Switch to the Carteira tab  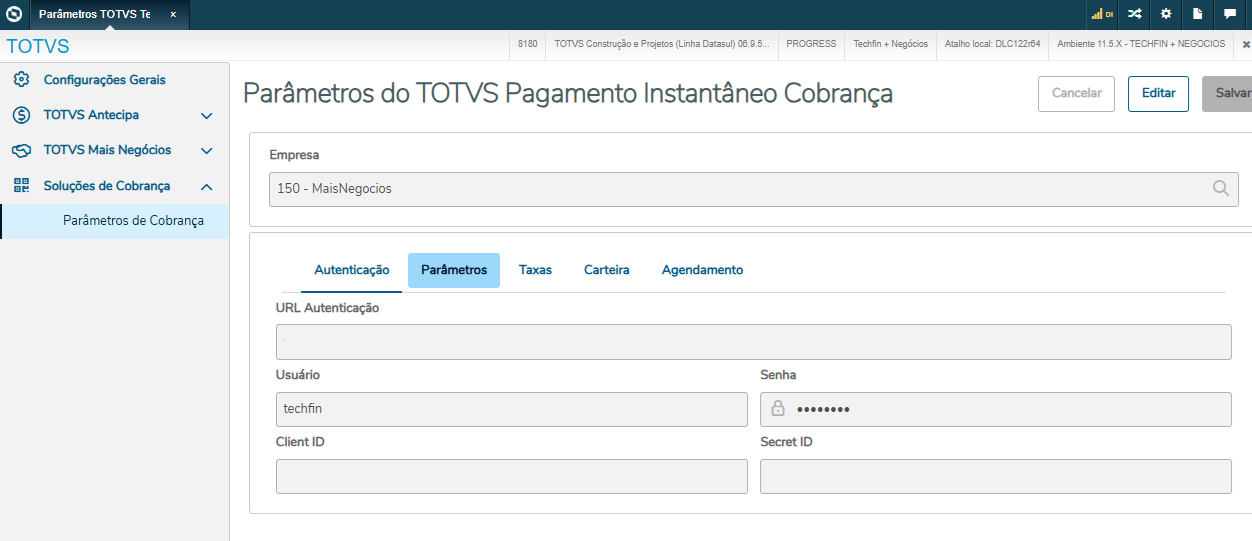click(607, 270)
